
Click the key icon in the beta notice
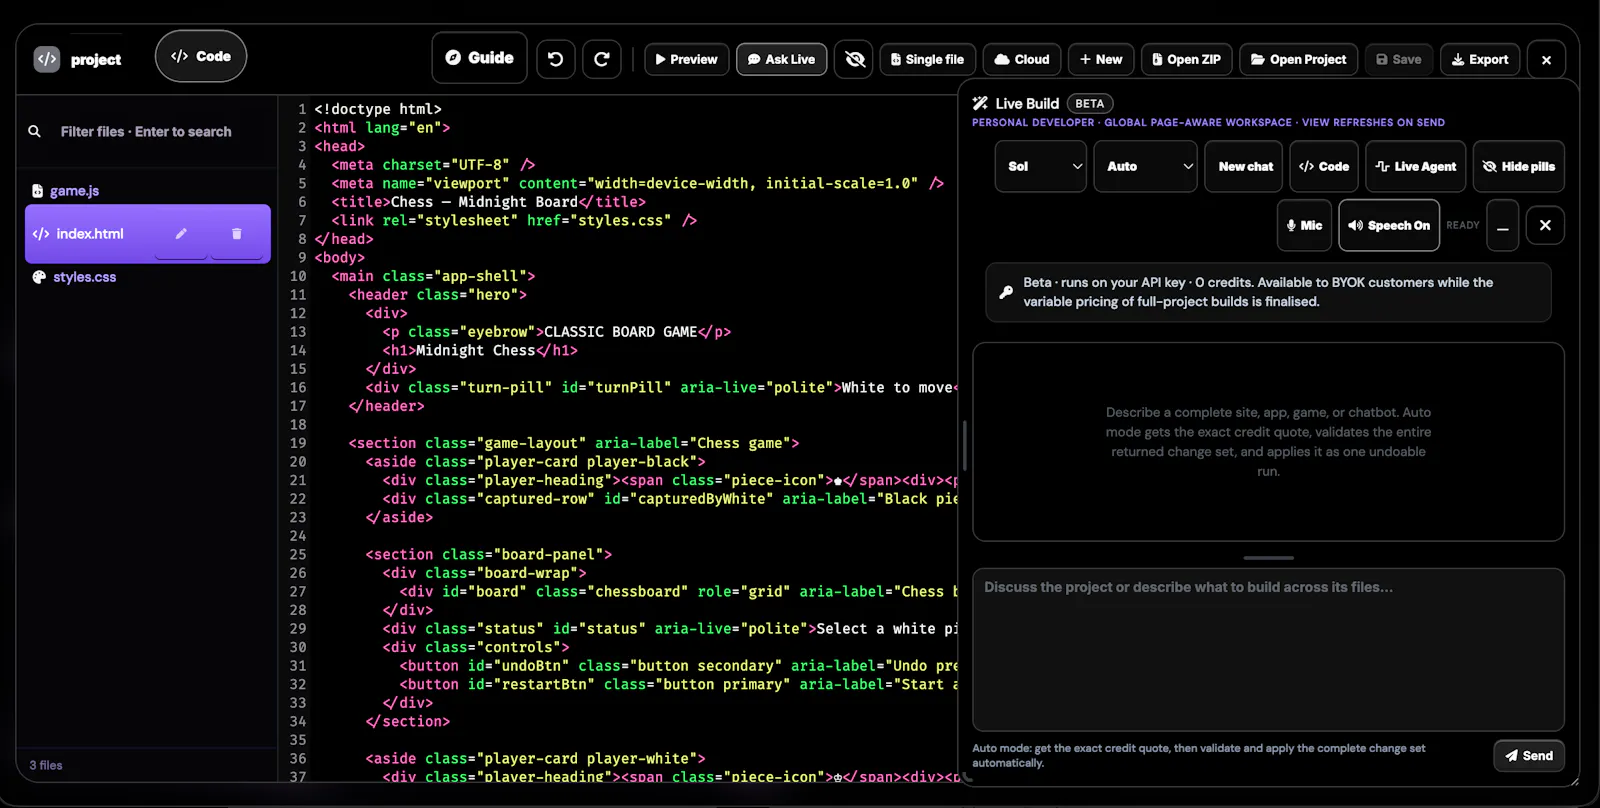click(1006, 292)
